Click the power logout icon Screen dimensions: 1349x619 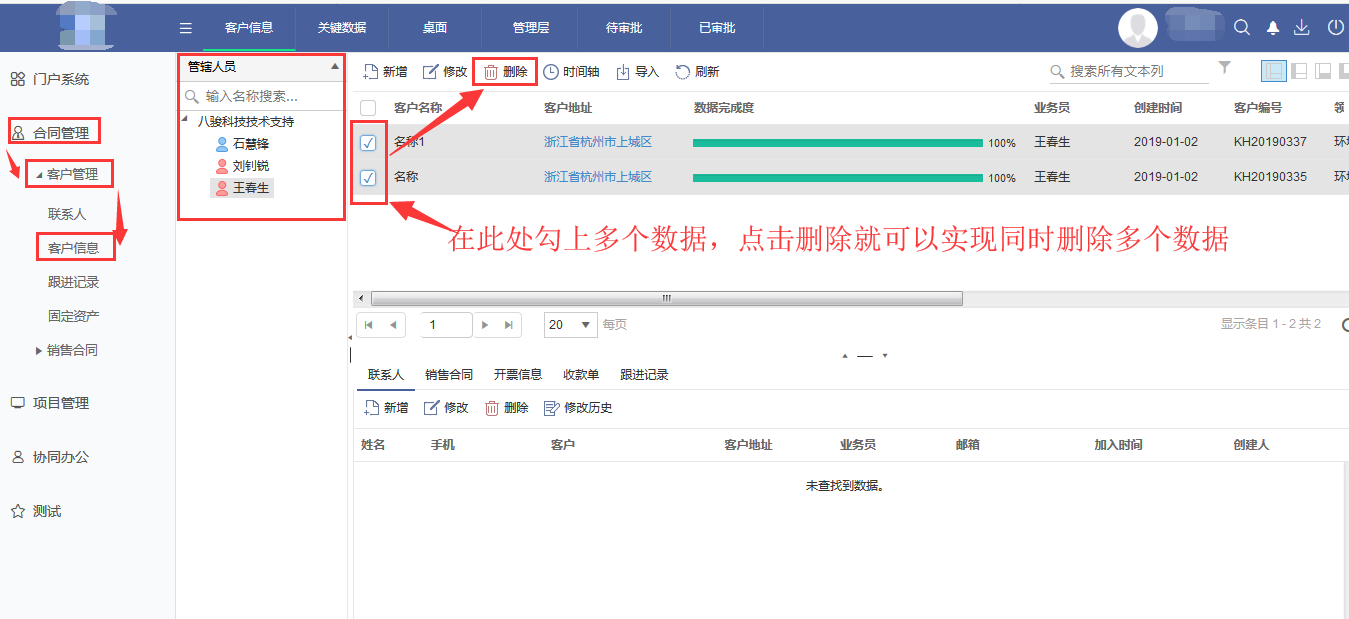point(1335,28)
